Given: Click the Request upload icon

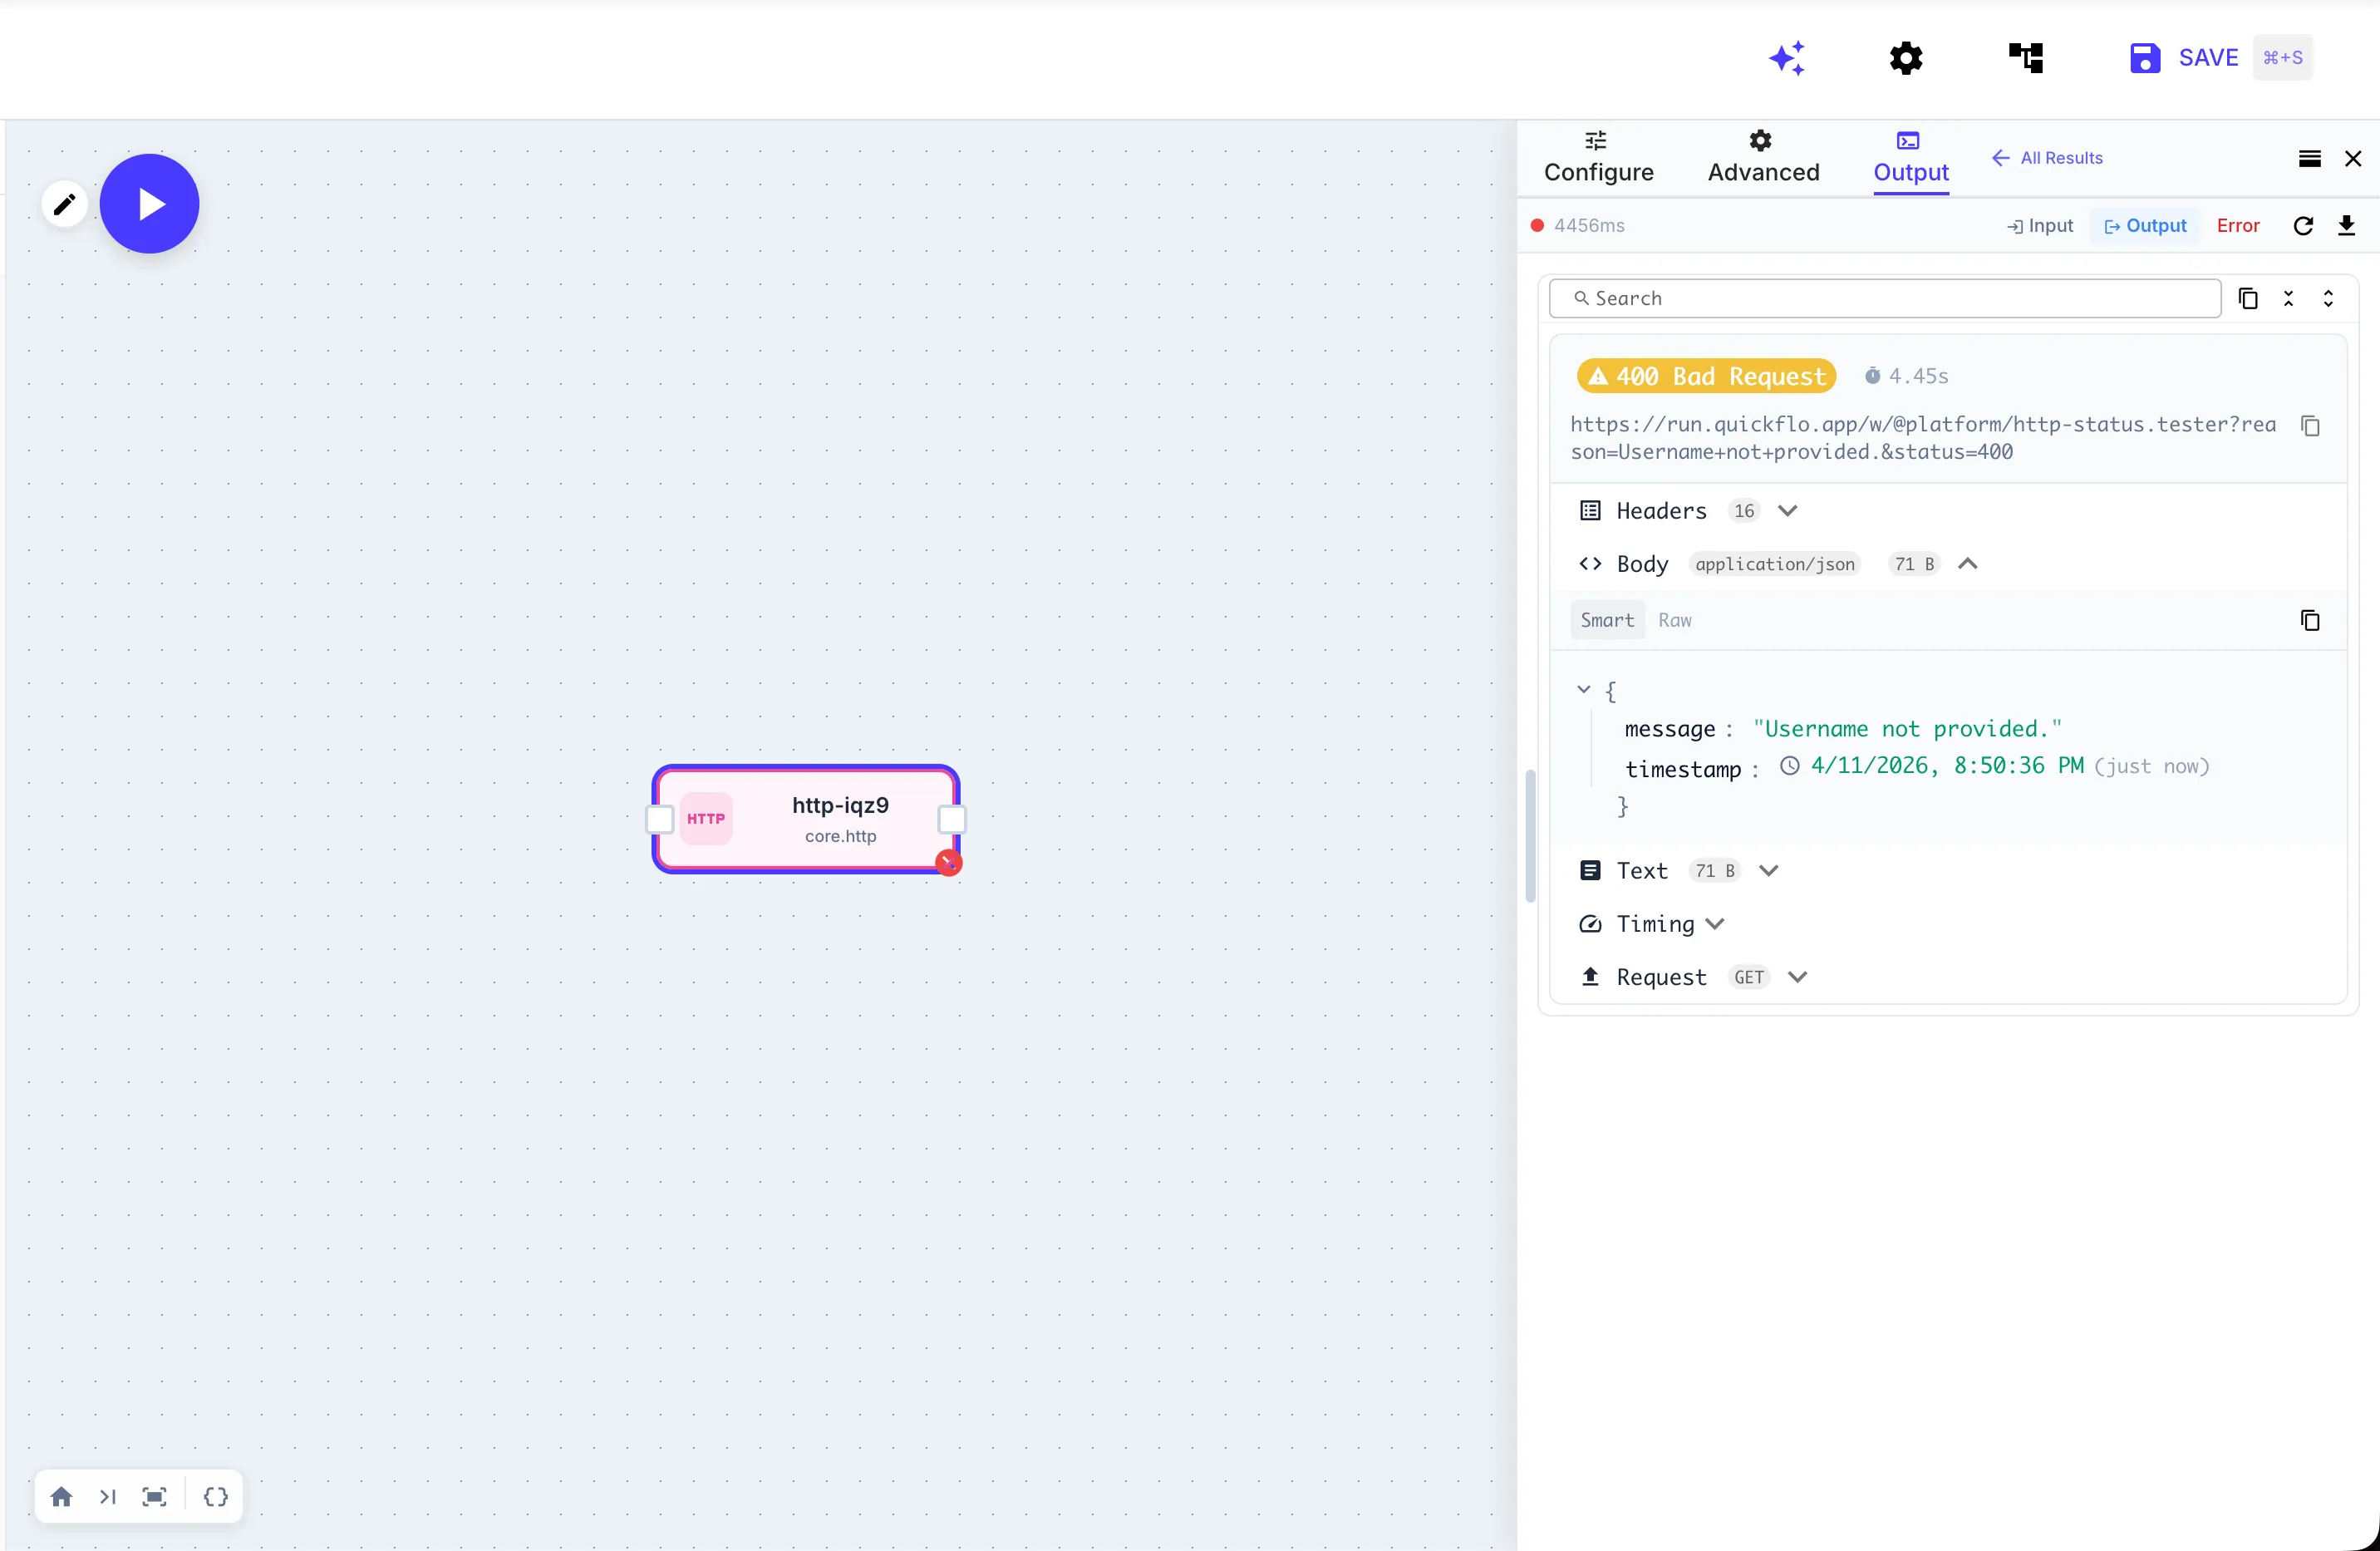Looking at the screenshot, I should click(x=1590, y=977).
